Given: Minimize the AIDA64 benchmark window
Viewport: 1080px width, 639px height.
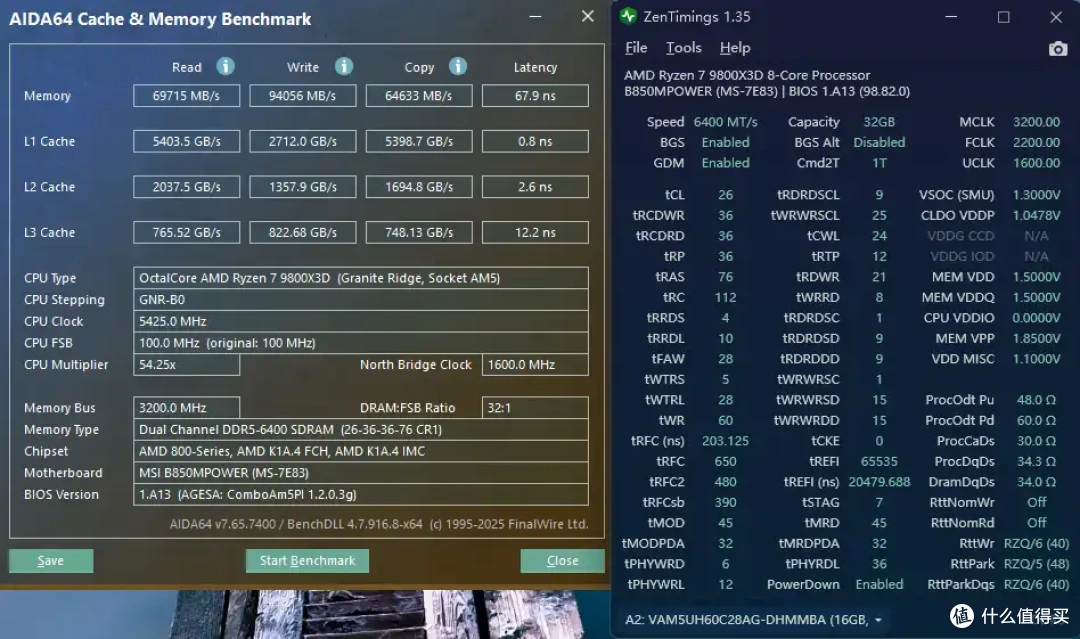Looking at the screenshot, I should click(x=535, y=17).
